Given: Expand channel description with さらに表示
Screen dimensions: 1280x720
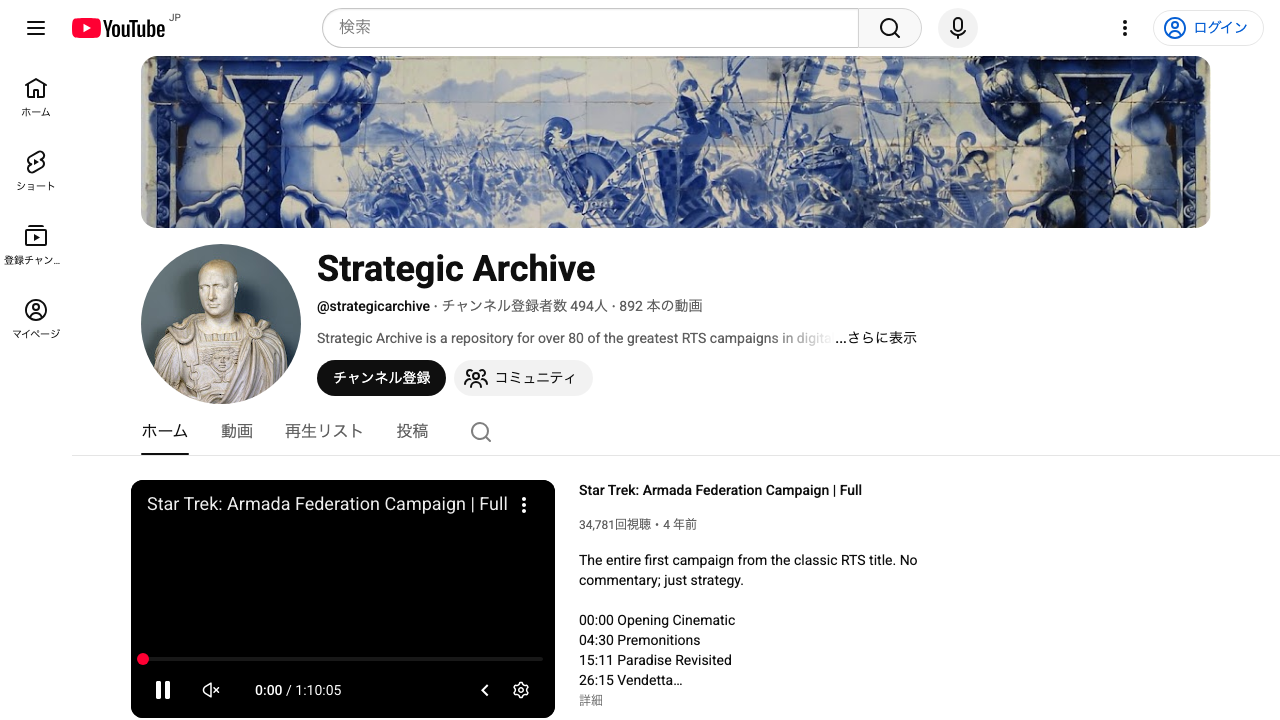Looking at the screenshot, I should click(876, 338).
